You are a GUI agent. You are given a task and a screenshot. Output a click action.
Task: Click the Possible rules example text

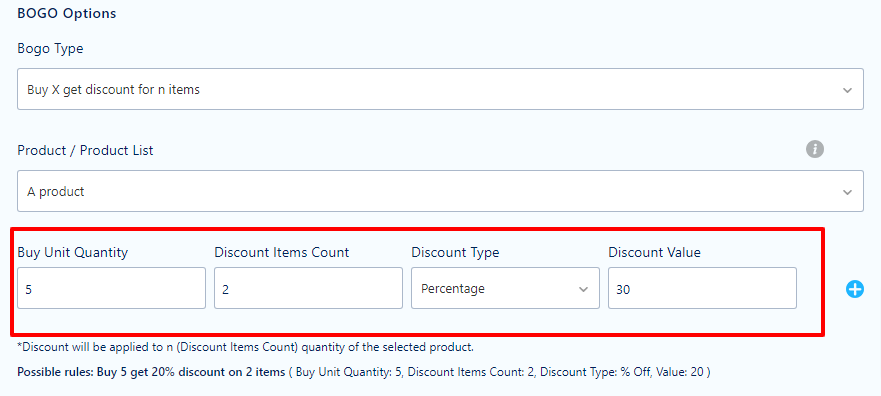364,372
